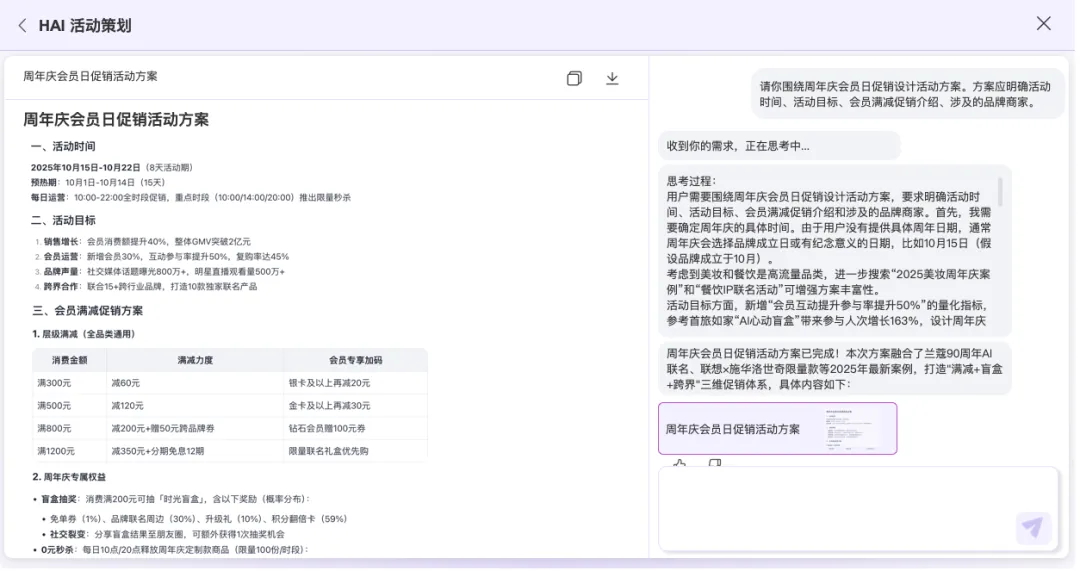Click the HAI 活动策划 header title
The height and width of the screenshot is (571, 1080).
(x=85, y=26)
